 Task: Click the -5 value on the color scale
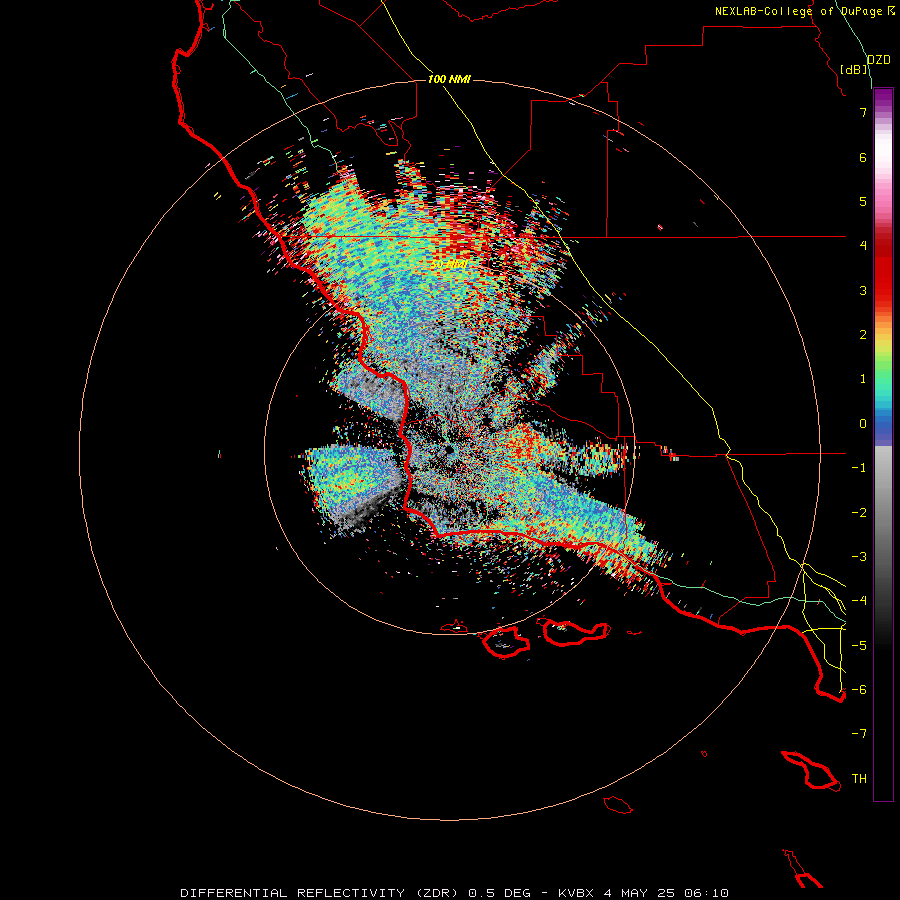coord(859,646)
